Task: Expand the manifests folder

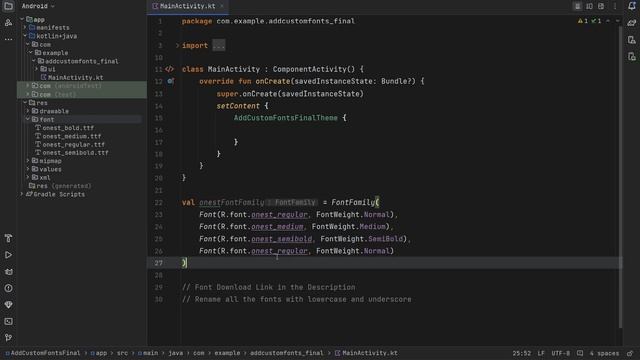Action: 25,27
